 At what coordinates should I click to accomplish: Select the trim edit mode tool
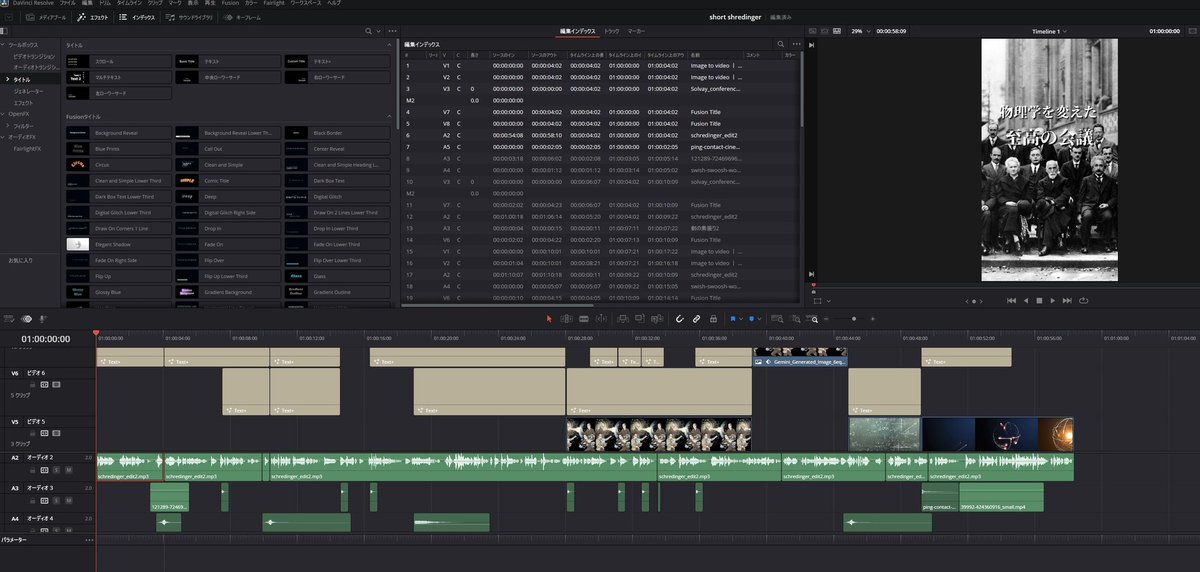(x=567, y=318)
